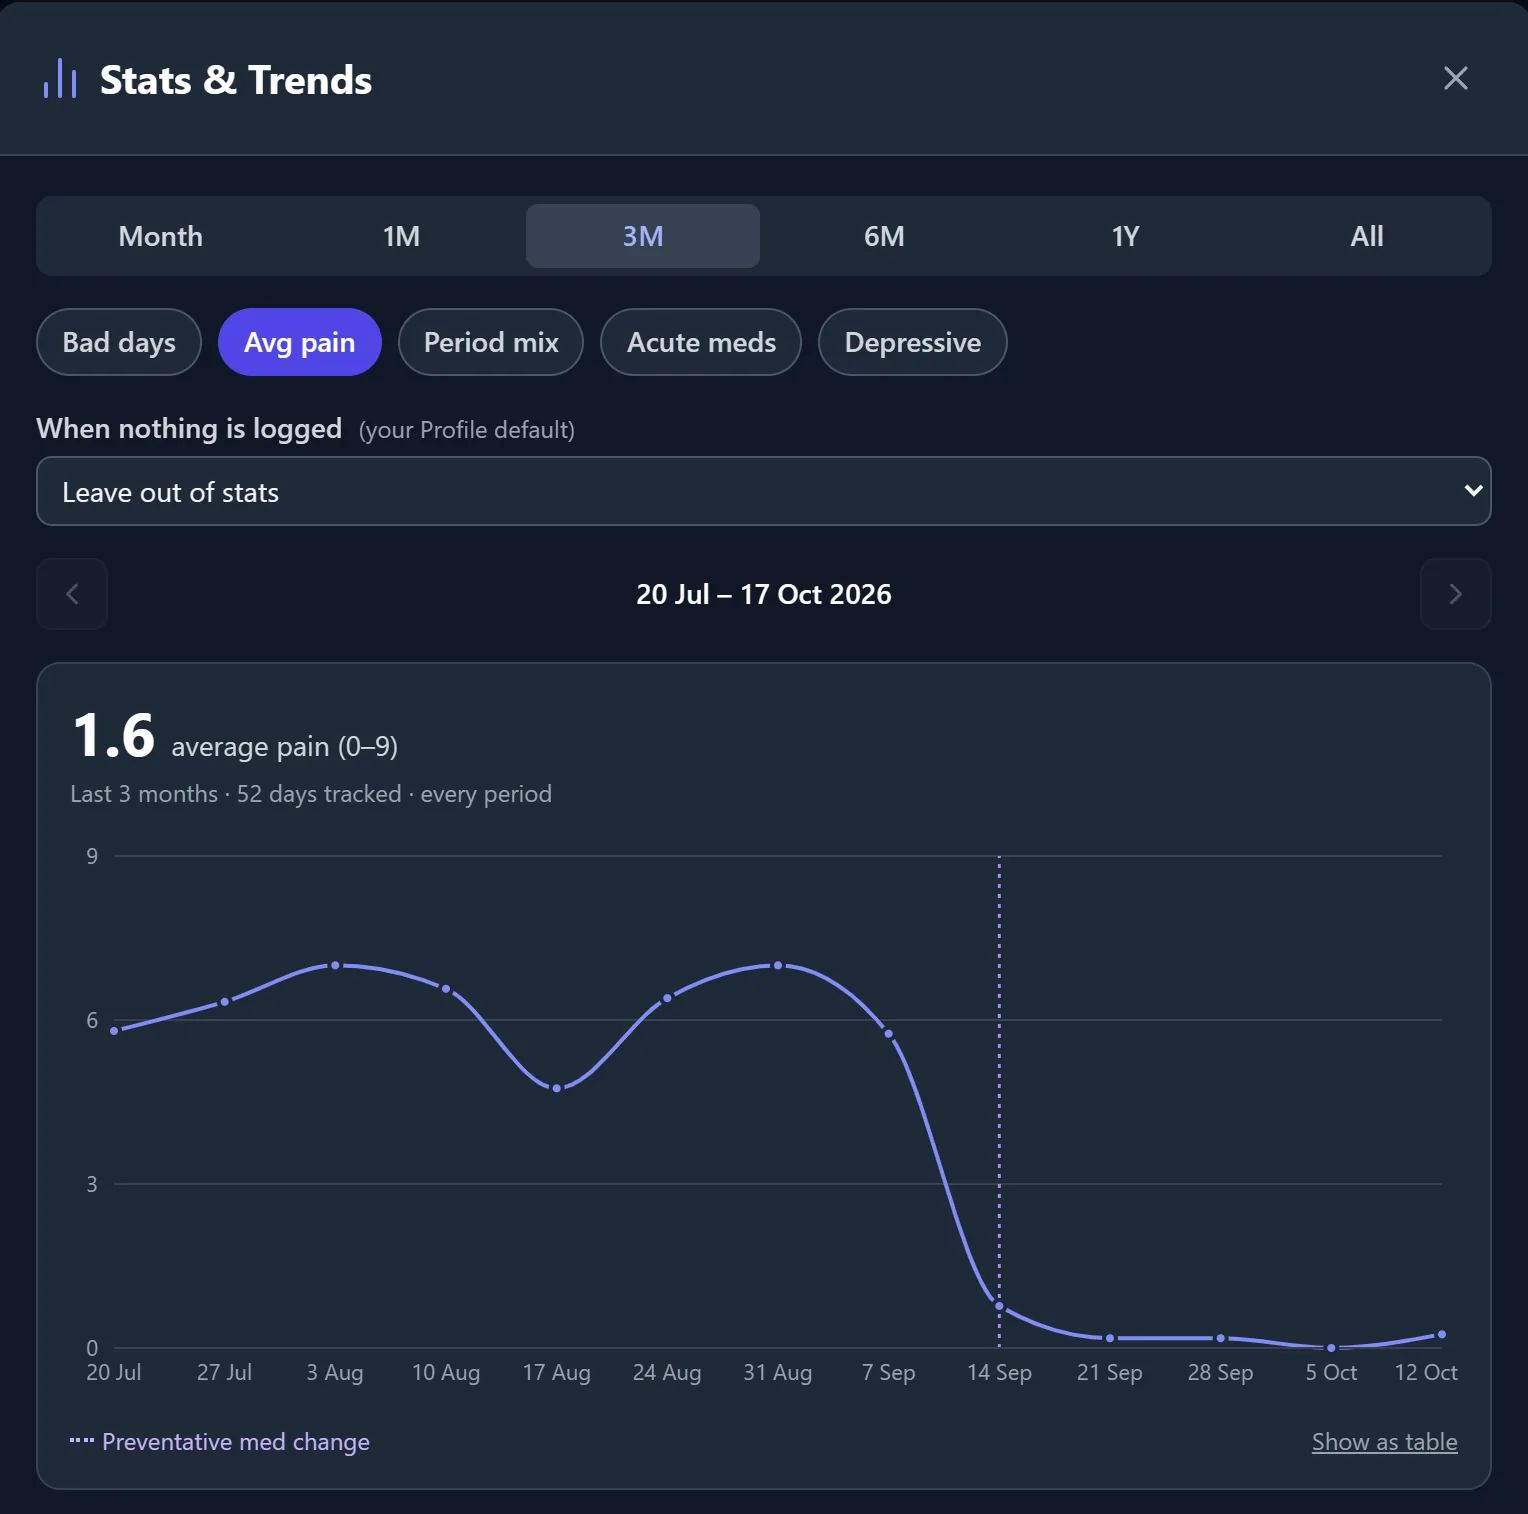Click the Preventative med change legend entry

coord(220,1442)
